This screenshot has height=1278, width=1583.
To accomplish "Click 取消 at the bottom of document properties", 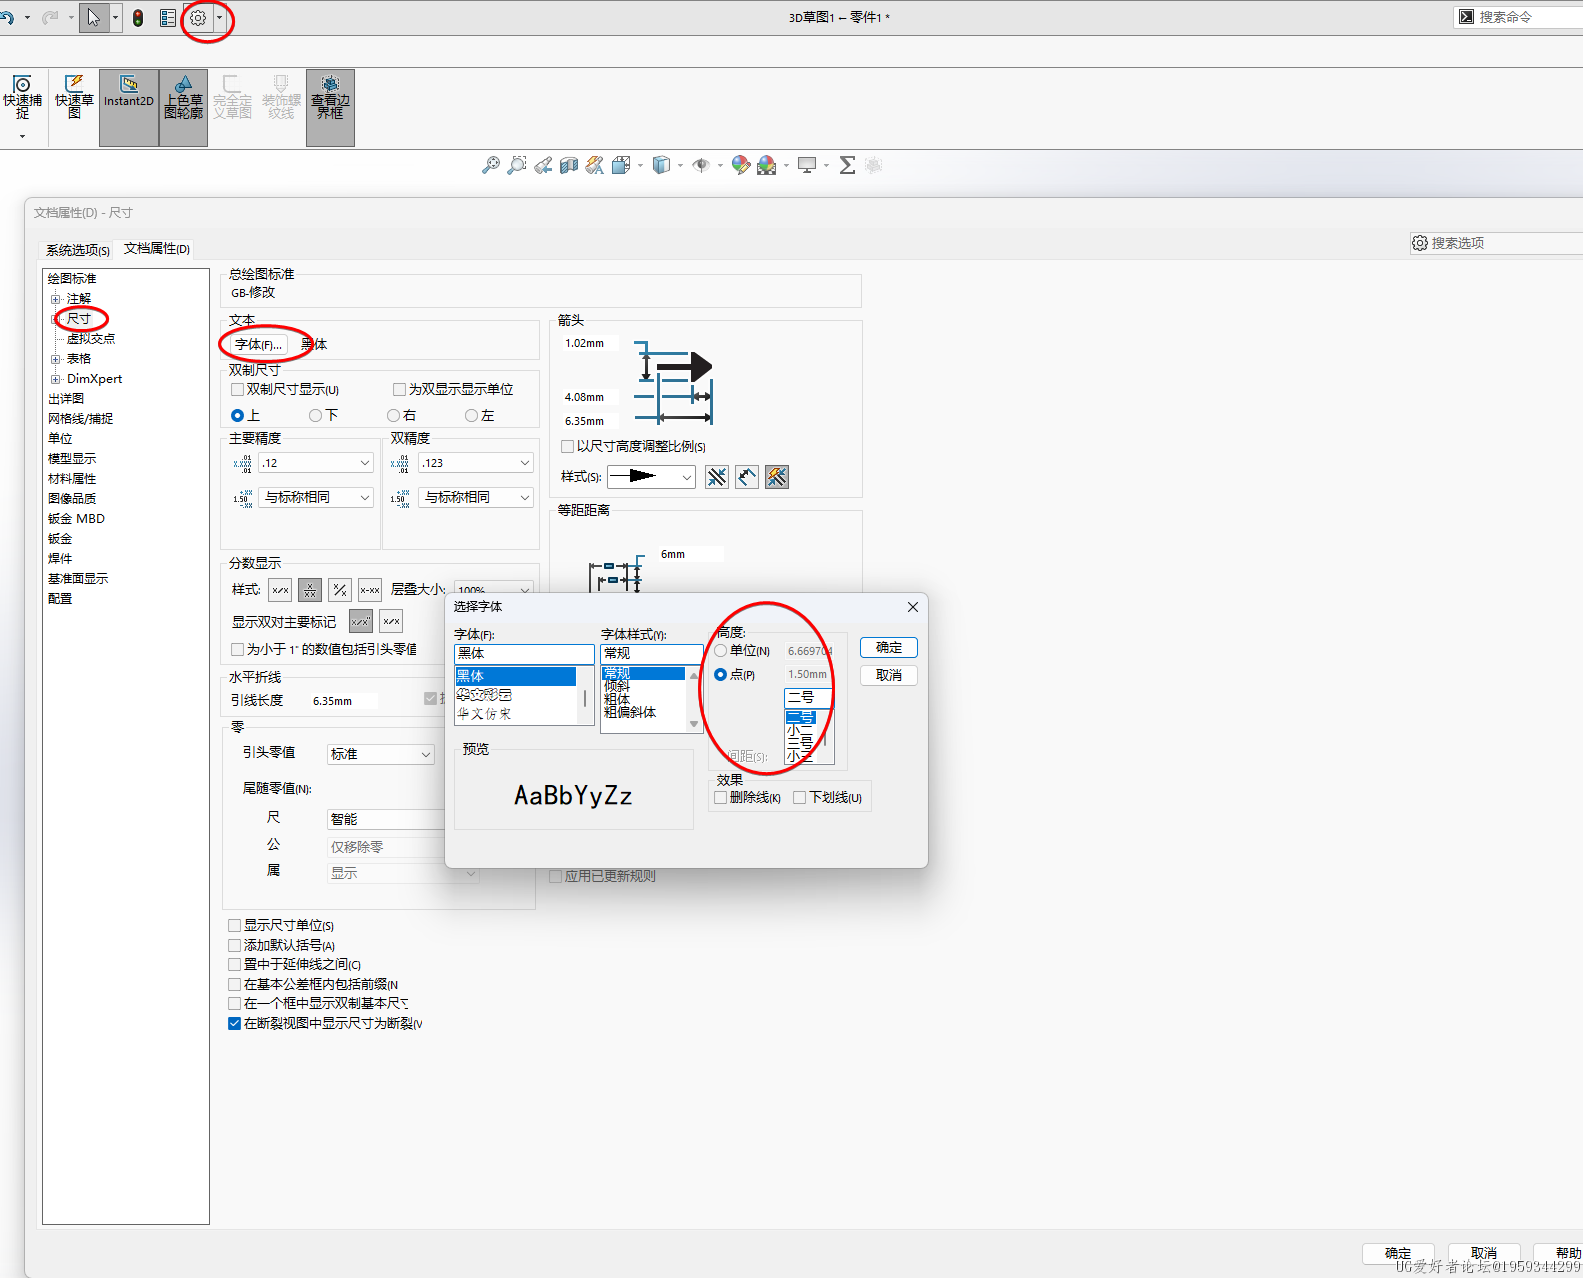I will (x=1484, y=1254).
